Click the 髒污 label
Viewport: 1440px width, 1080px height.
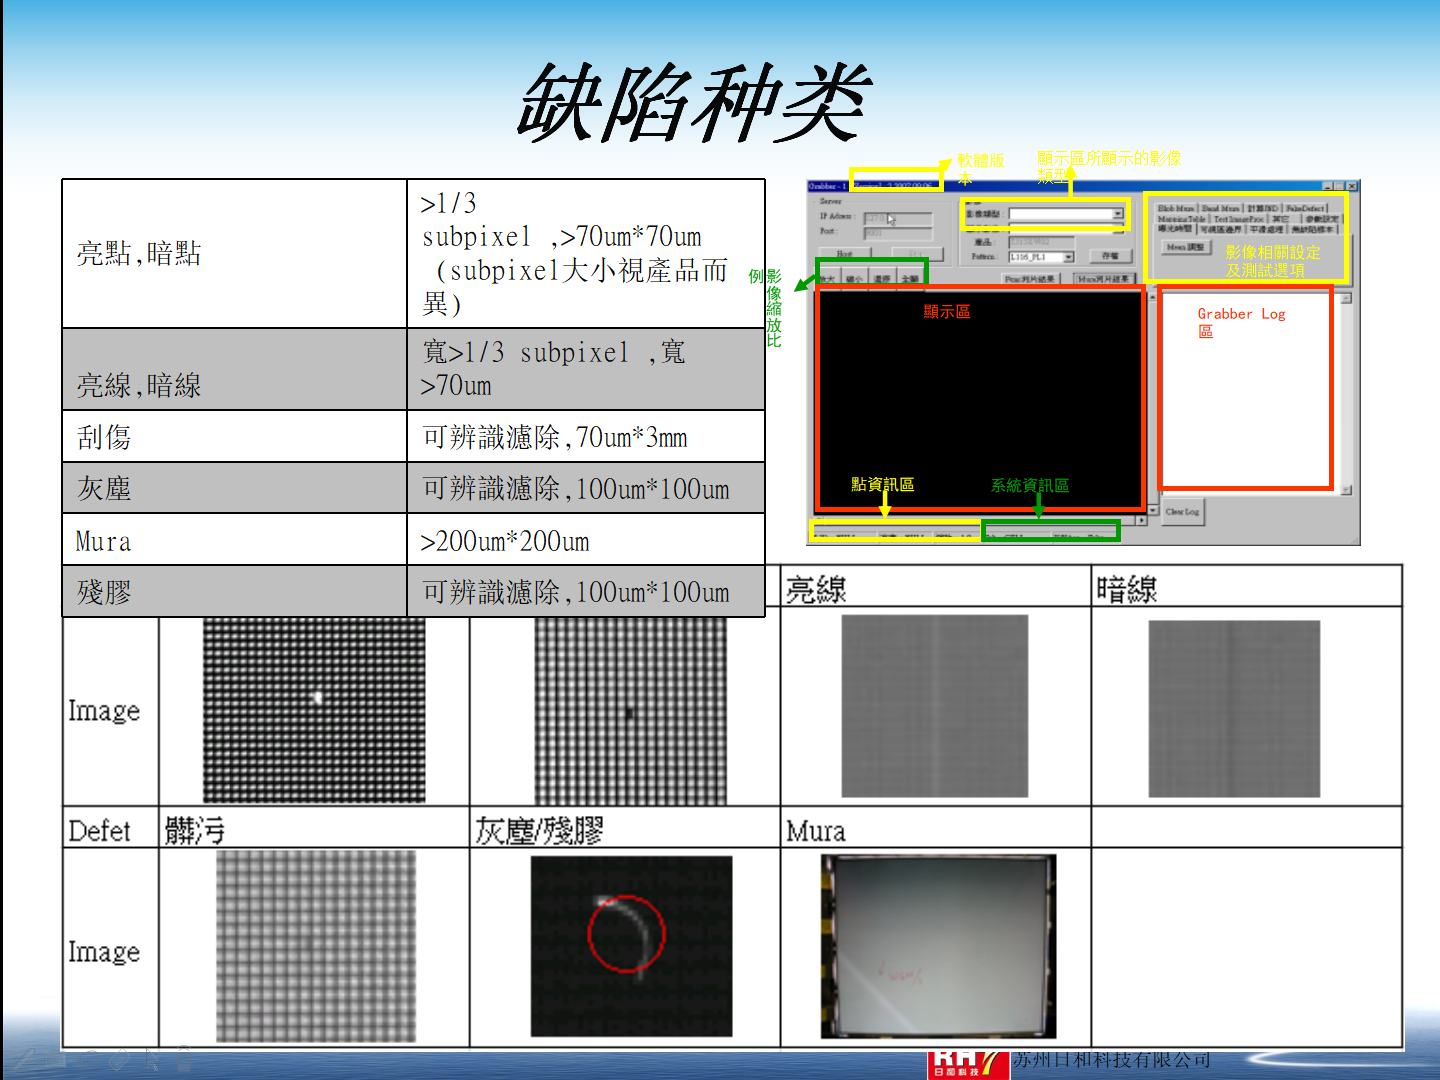(x=195, y=830)
